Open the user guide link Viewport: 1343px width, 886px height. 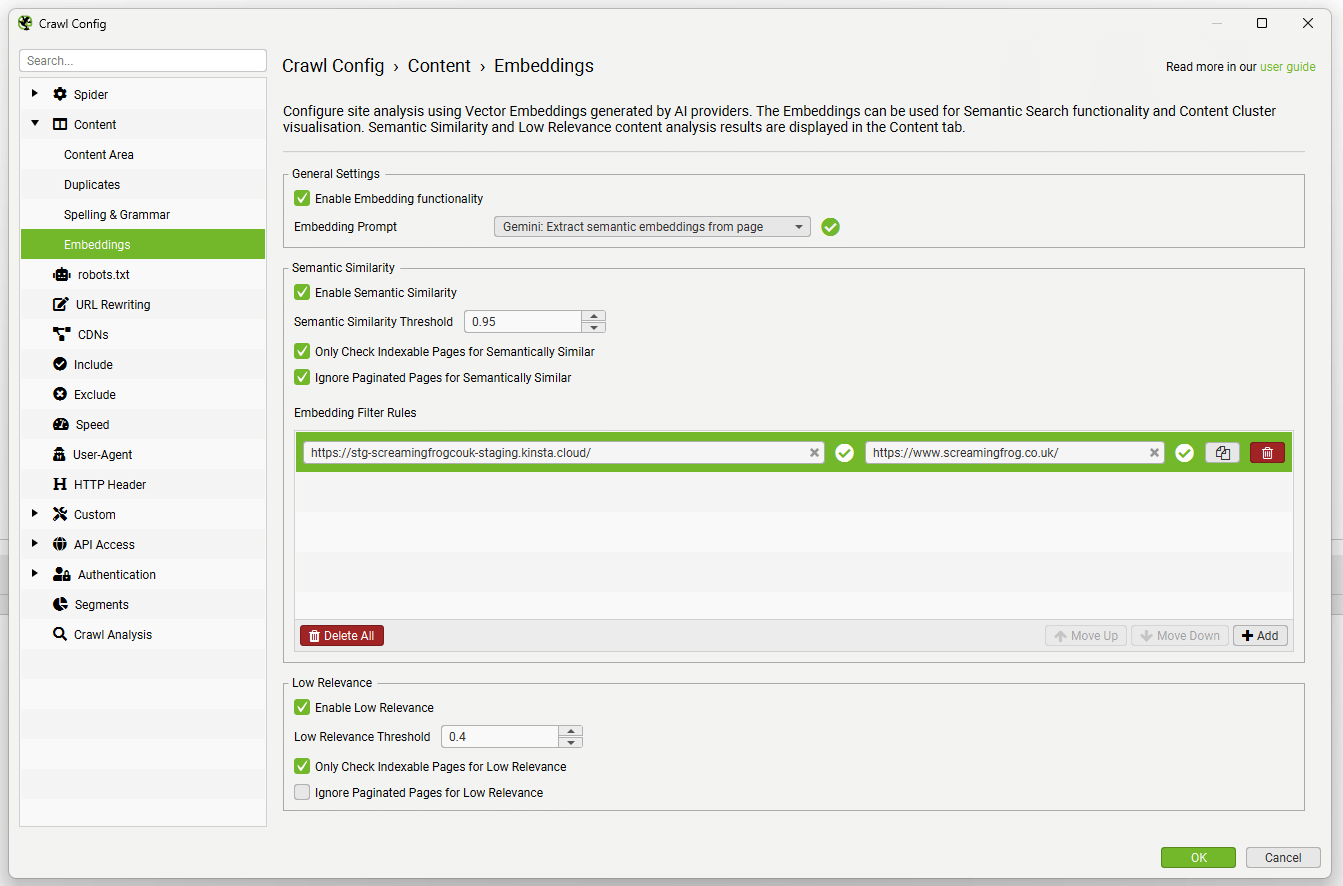click(1287, 66)
